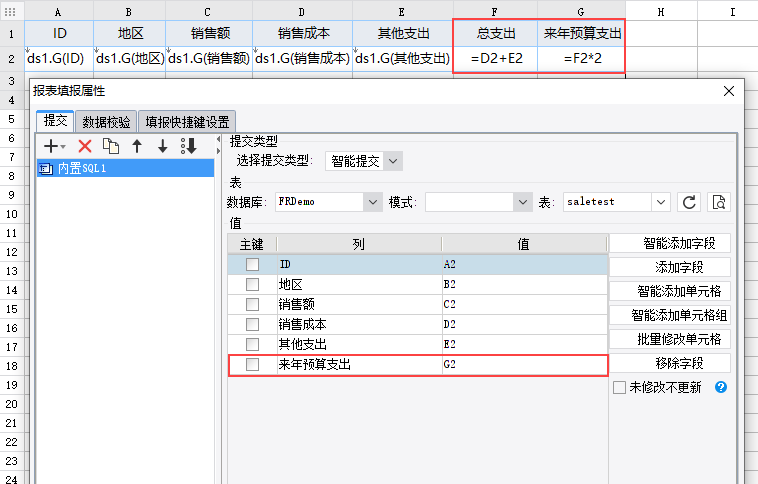Refresh the table list icon
758x484 pixels.
coord(689,202)
